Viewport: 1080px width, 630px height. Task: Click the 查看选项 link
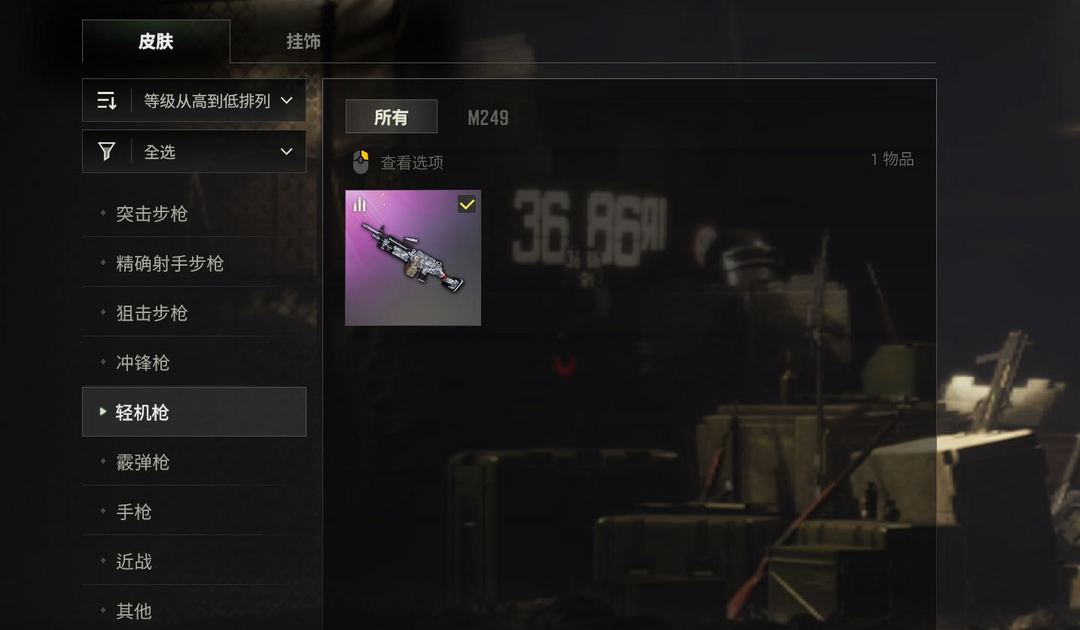coord(412,162)
